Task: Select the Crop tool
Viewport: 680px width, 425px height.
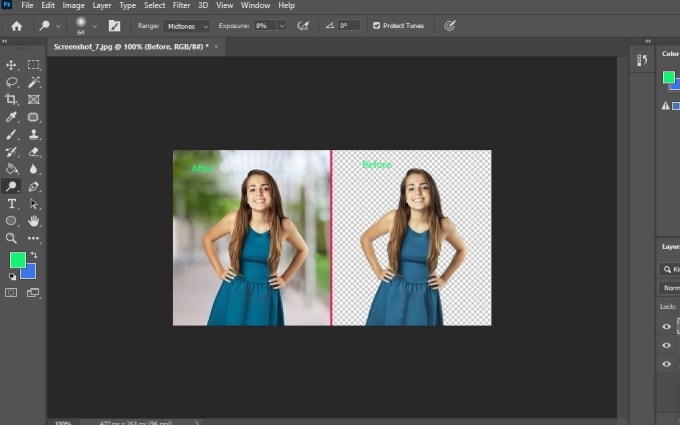Action: point(11,99)
